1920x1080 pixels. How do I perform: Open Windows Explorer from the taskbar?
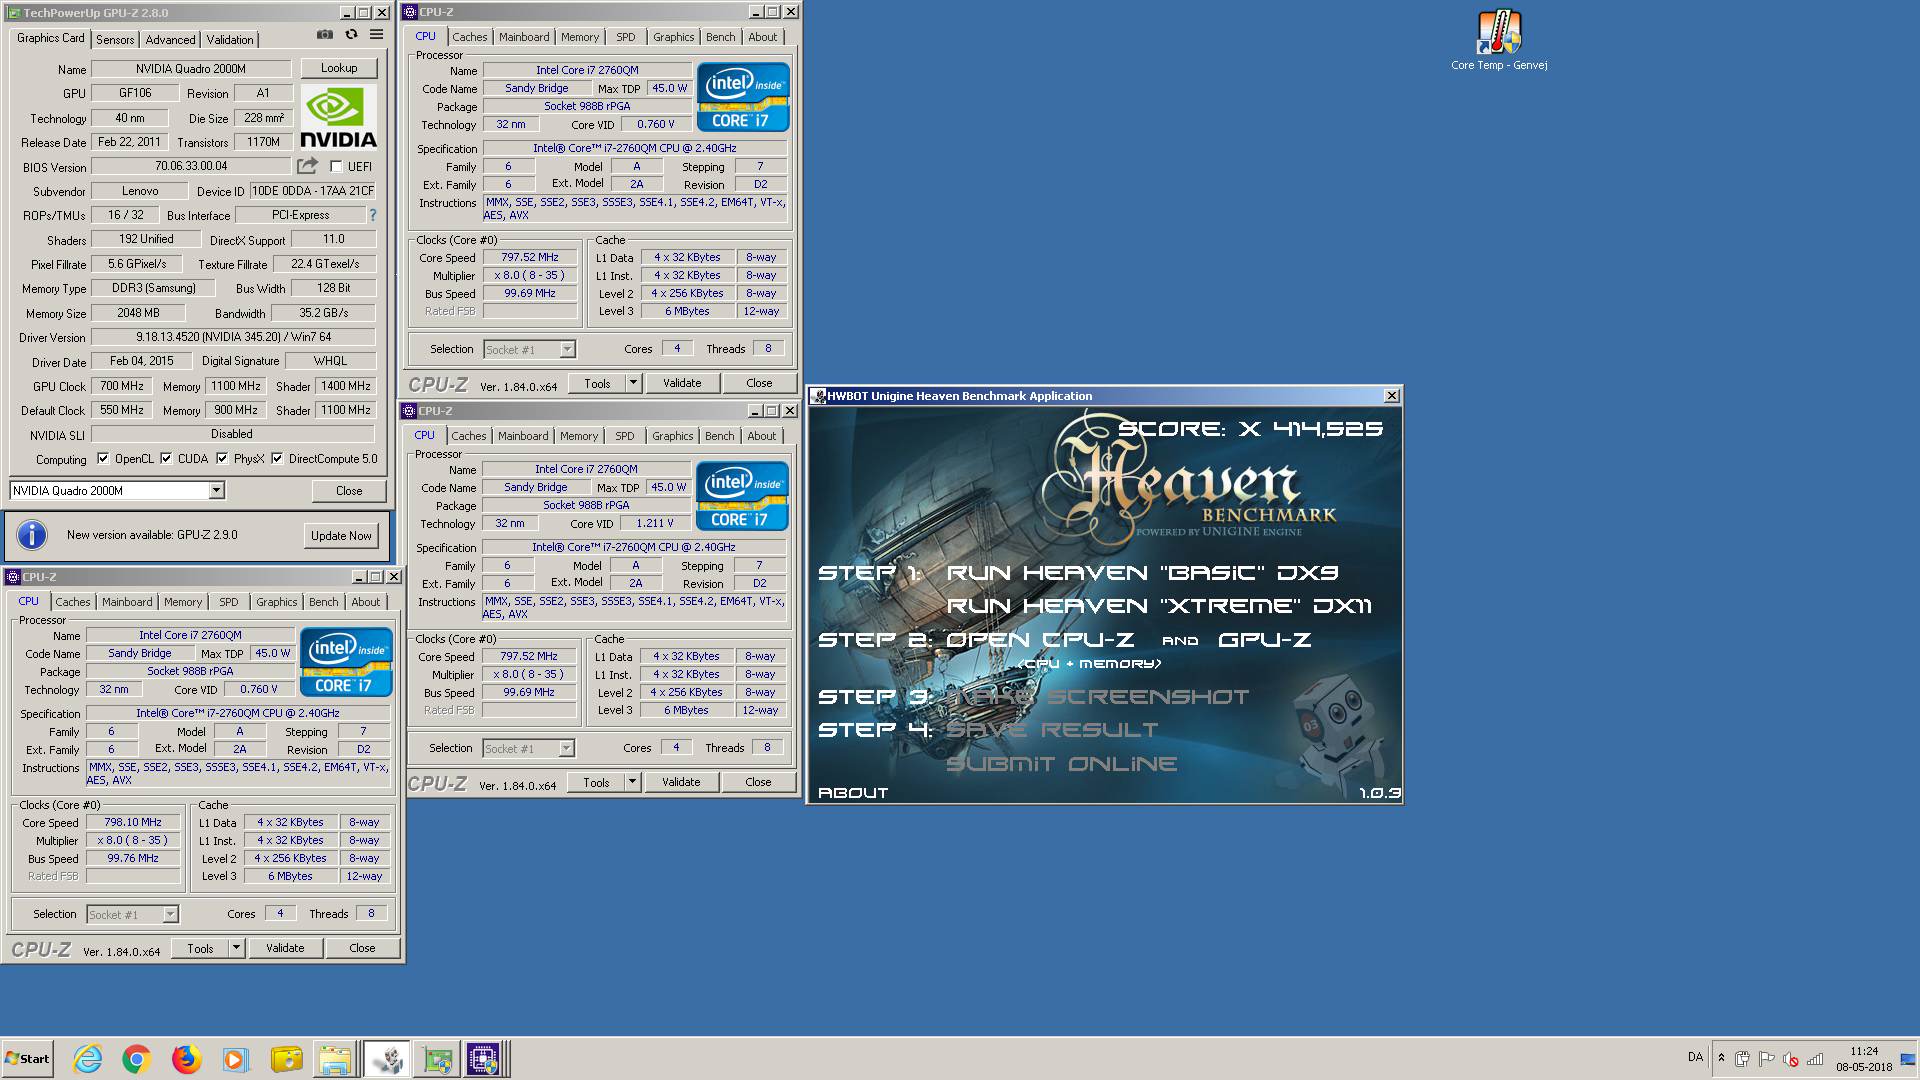335,1059
